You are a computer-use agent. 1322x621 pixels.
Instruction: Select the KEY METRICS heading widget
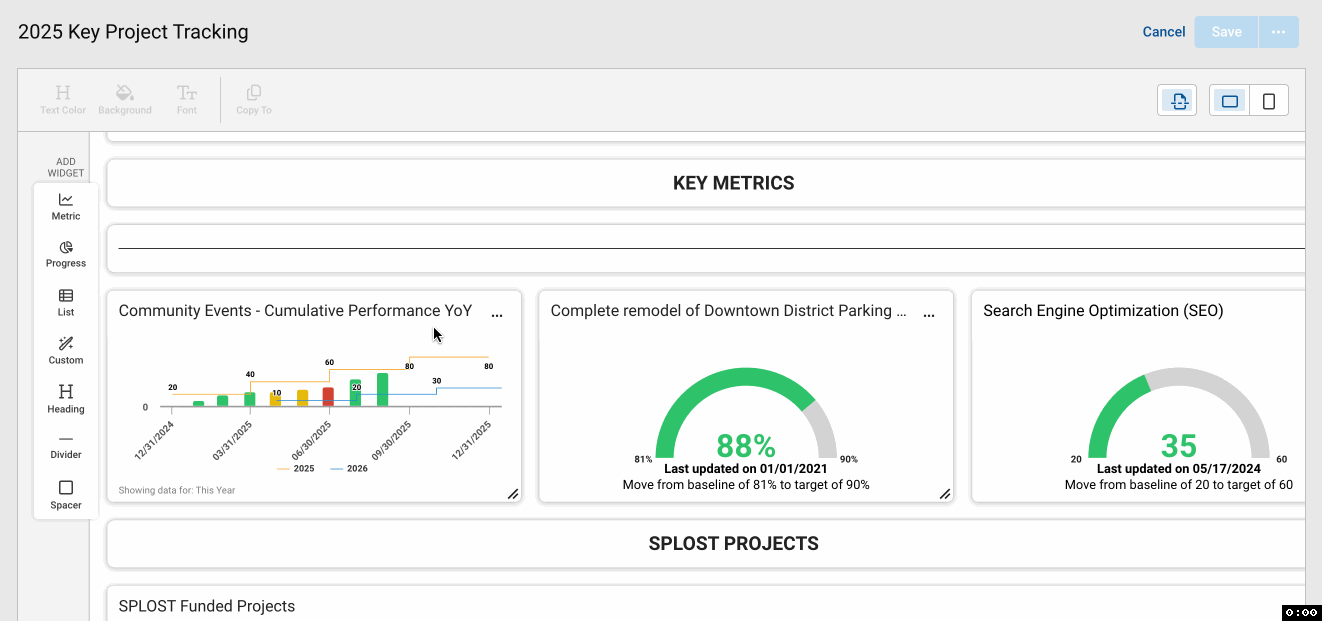tap(734, 183)
